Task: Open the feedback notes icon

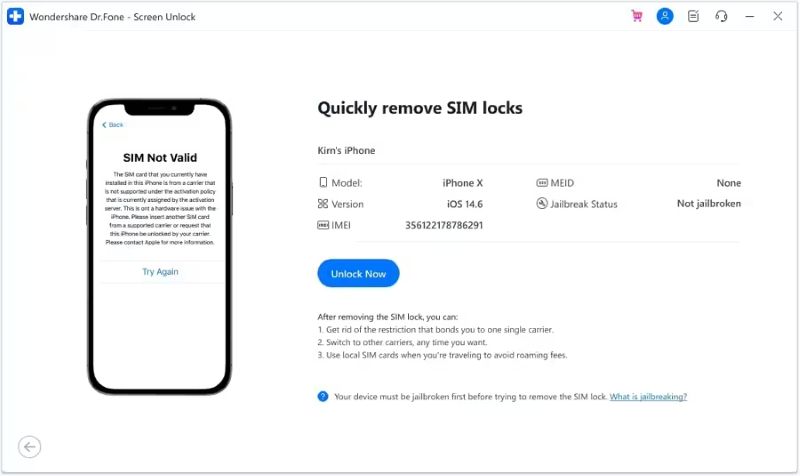Action: click(x=693, y=16)
